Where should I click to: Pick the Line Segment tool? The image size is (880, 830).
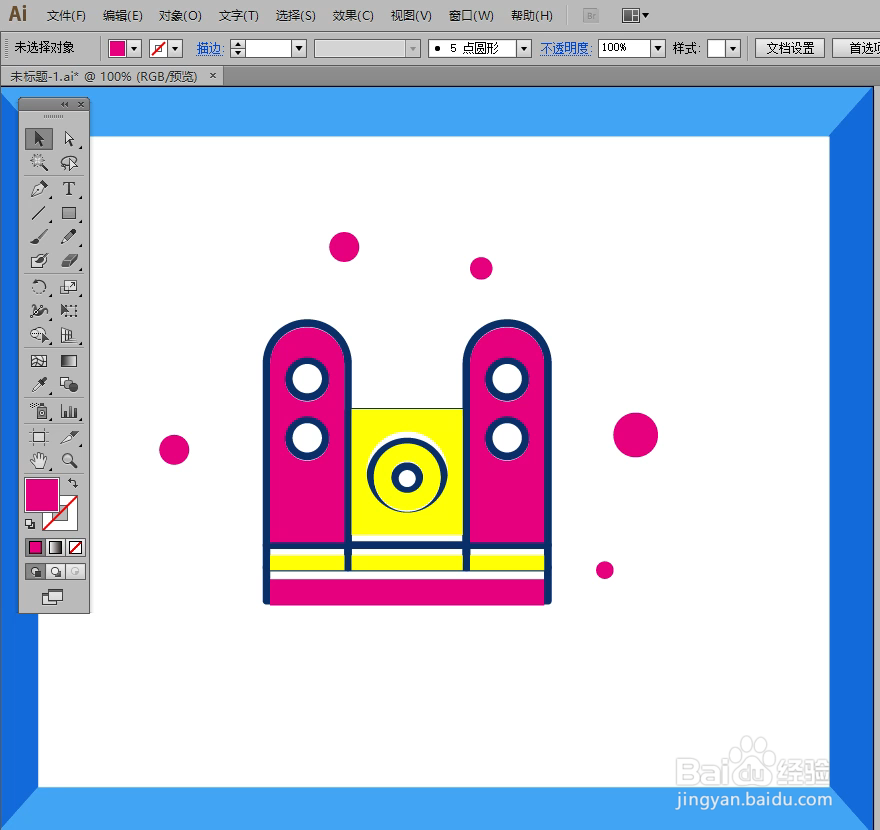39,213
